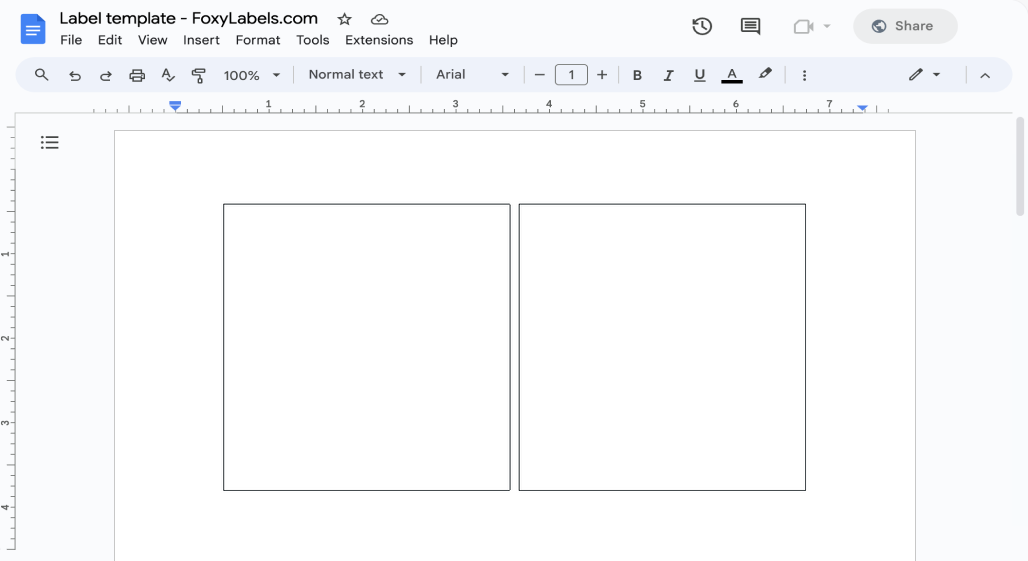
Task: Click inside the left label cell
Action: pos(366,347)
